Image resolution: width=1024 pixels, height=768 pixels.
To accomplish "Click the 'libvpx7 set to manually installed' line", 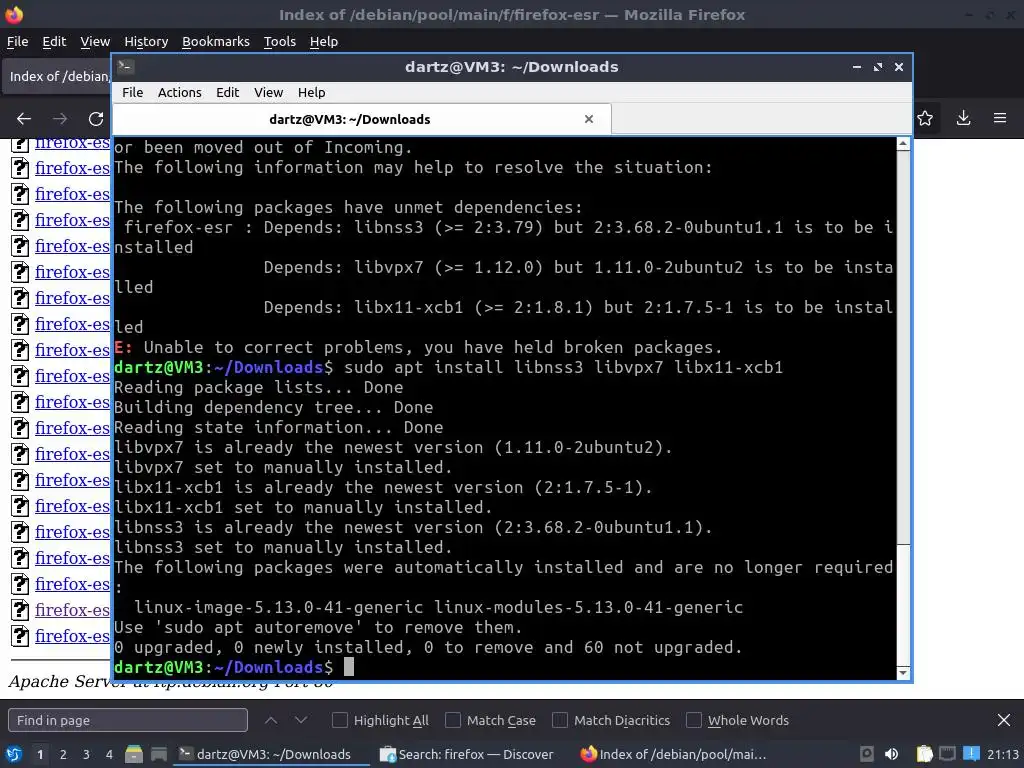I will [283, 467].
